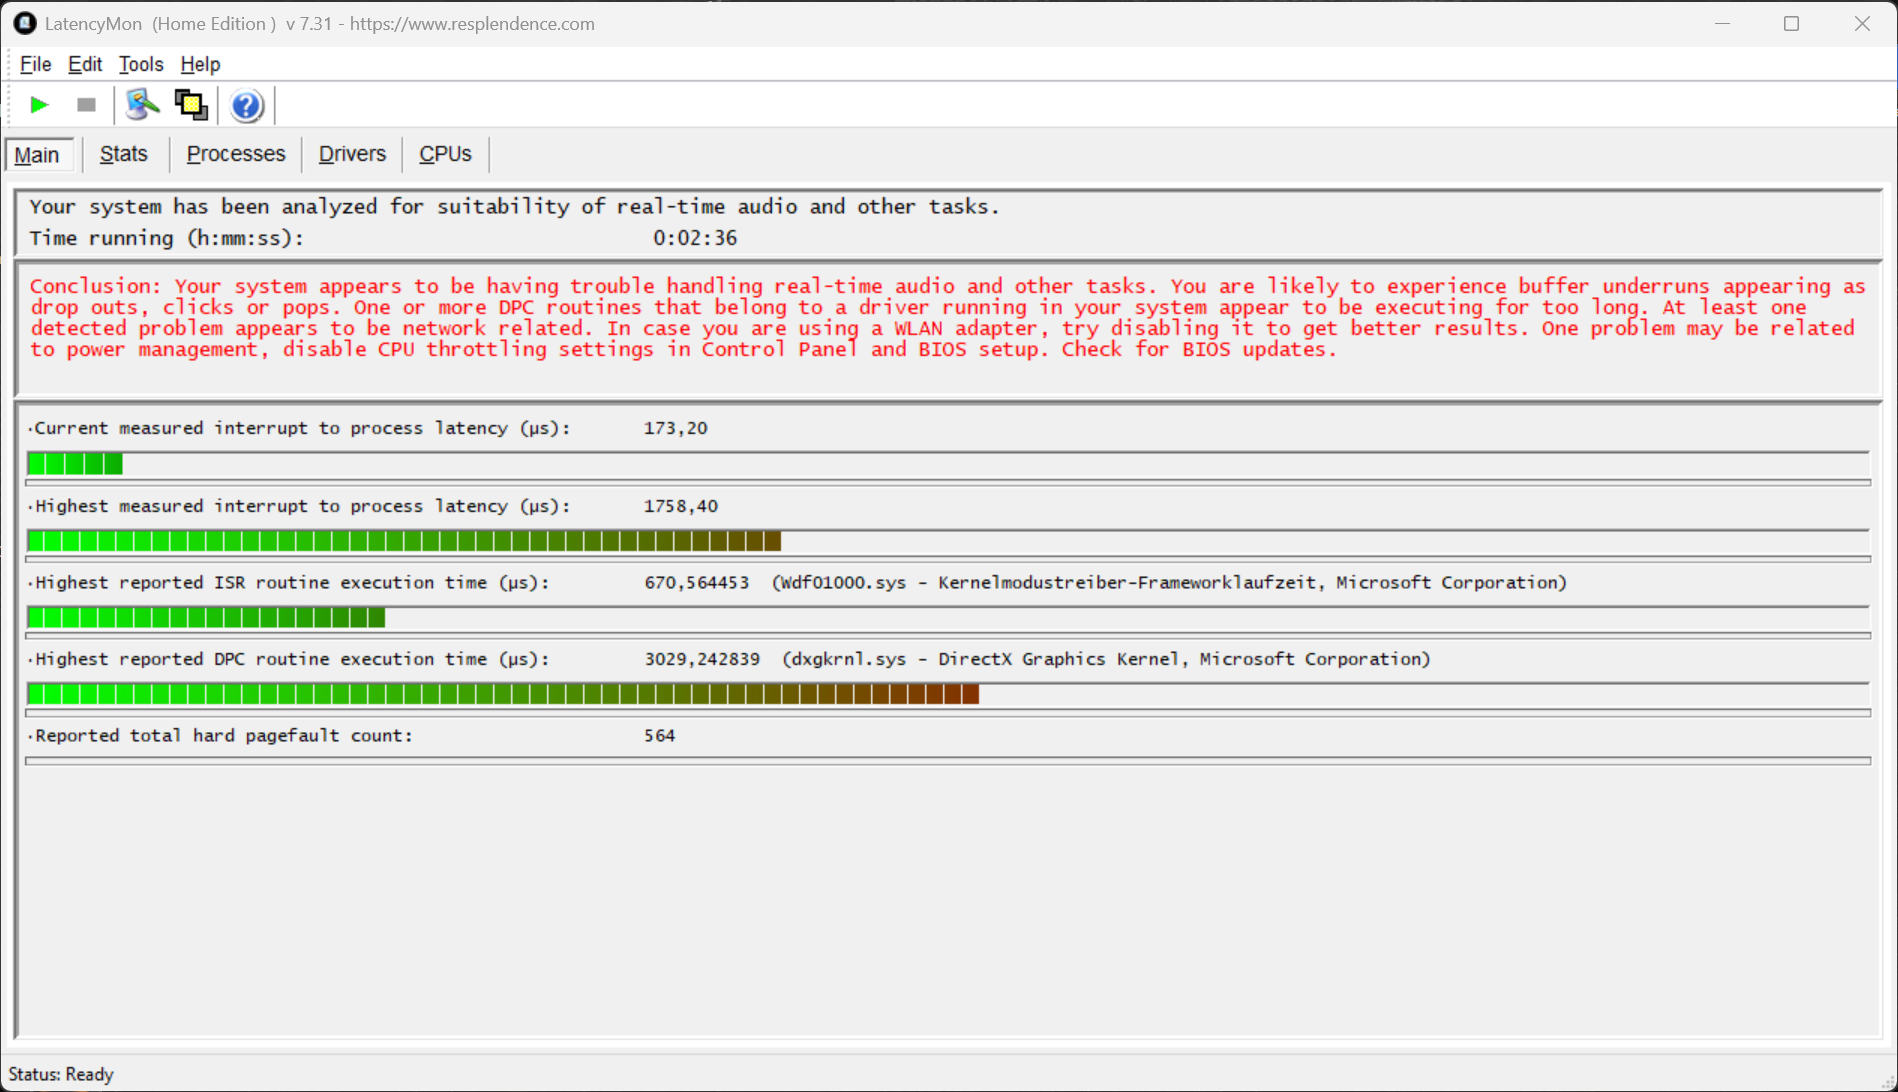Open the File menu

coord(35,64)
